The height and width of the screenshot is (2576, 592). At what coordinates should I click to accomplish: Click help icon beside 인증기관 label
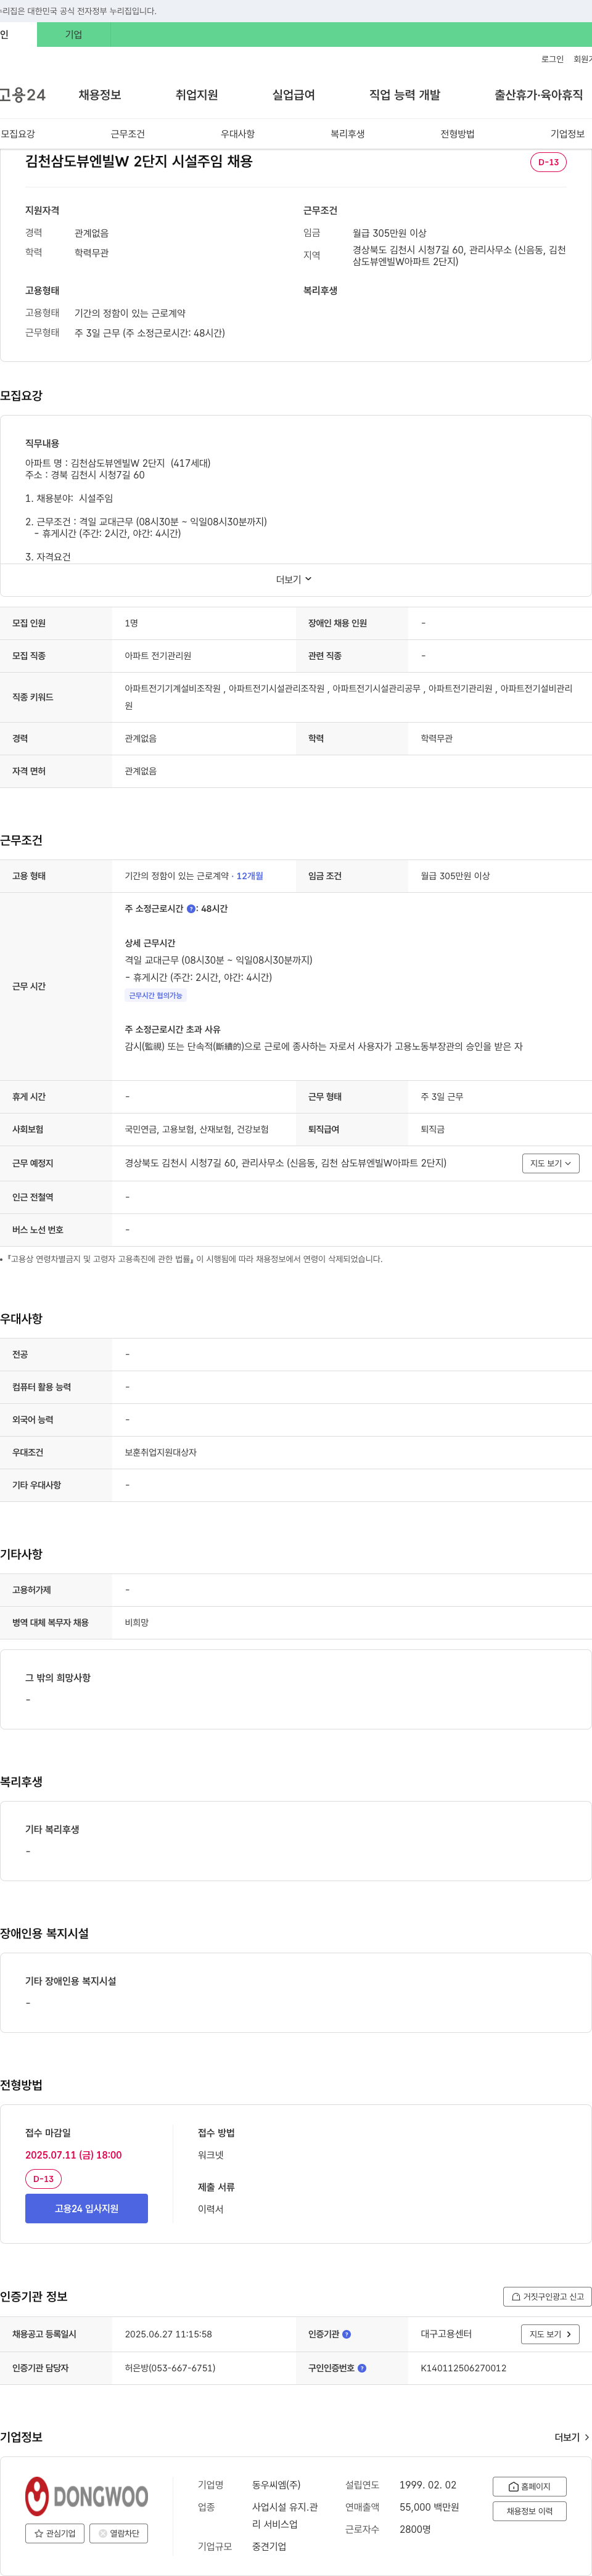pos(347,2334)
